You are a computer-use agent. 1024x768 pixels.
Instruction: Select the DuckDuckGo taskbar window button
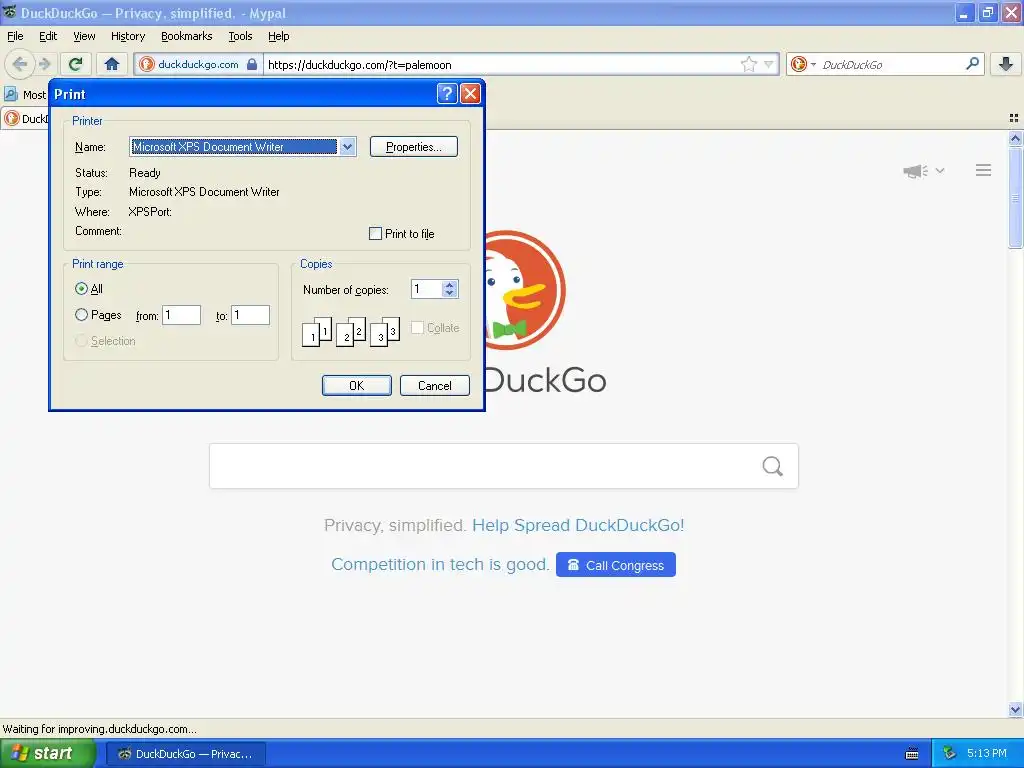tap(185, 754)
